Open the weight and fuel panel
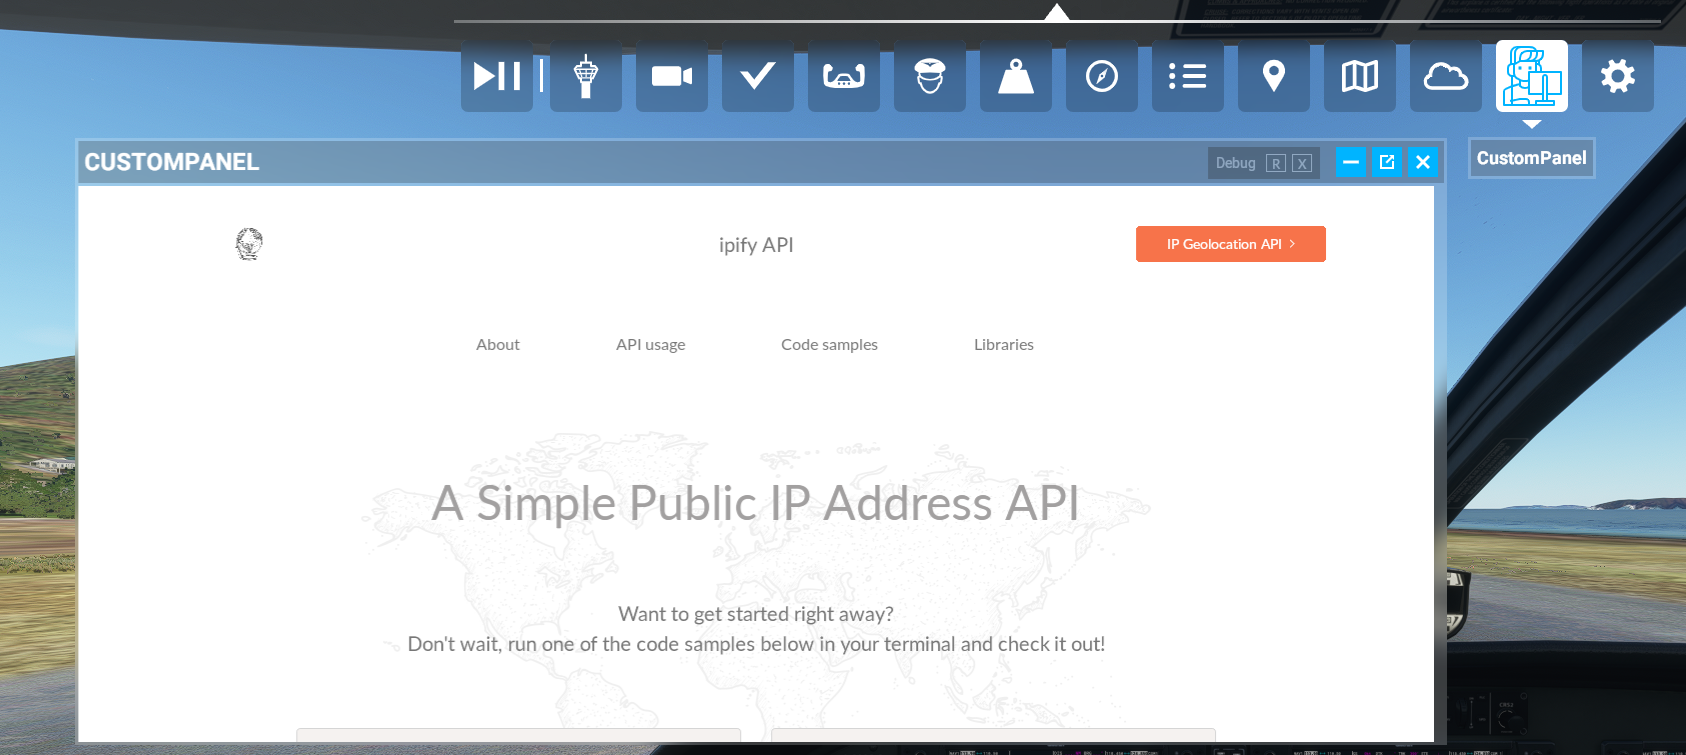Viewport: 1686px width, 755px height. pyautogui.click(x=1016, y=76)
